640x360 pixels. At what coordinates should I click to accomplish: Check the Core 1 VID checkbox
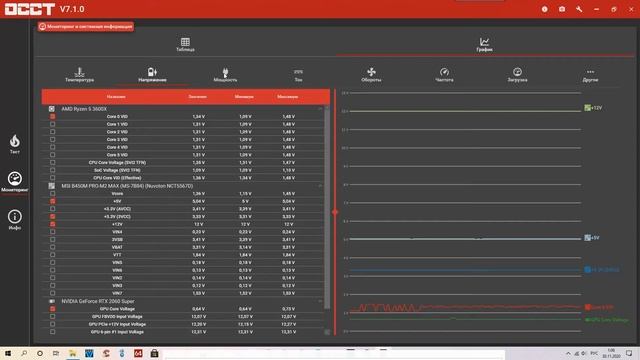tap(52, 124)
